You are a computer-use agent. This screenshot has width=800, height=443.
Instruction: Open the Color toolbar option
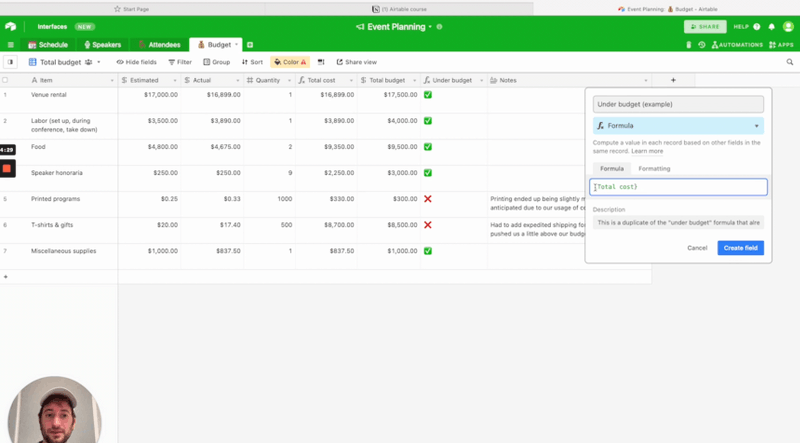click(289, 62)
